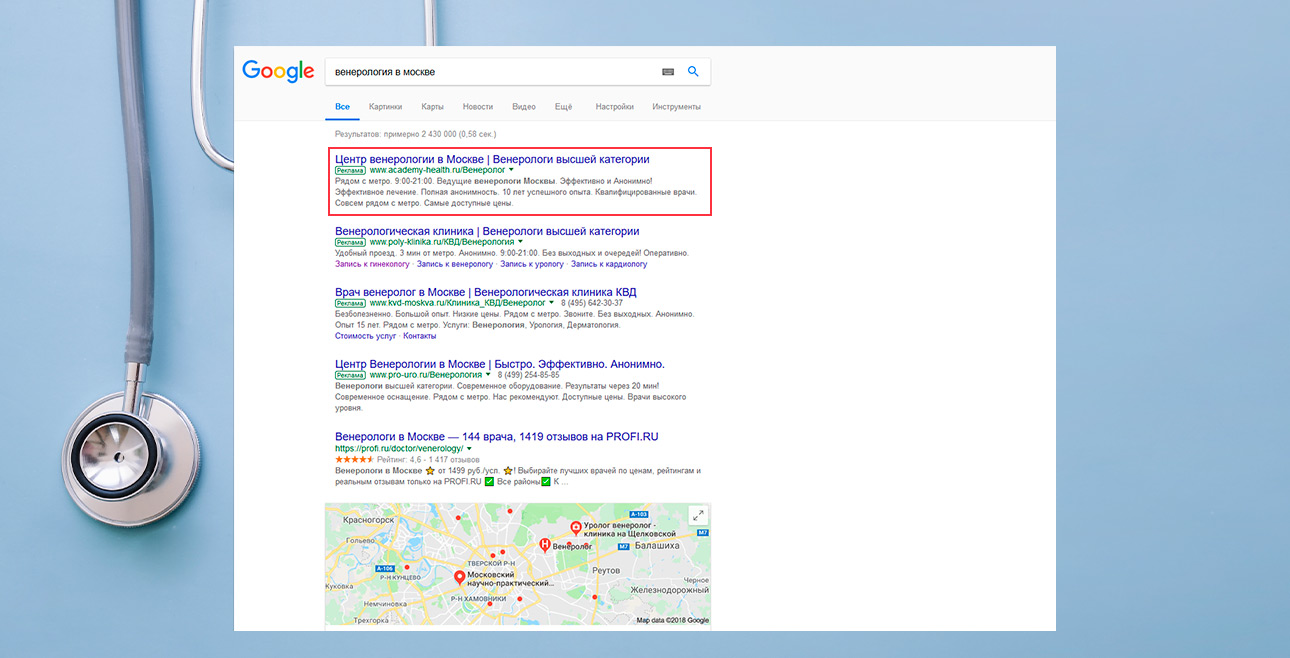Expand the map to full view
1290x658 pixels.
(697, 515)
